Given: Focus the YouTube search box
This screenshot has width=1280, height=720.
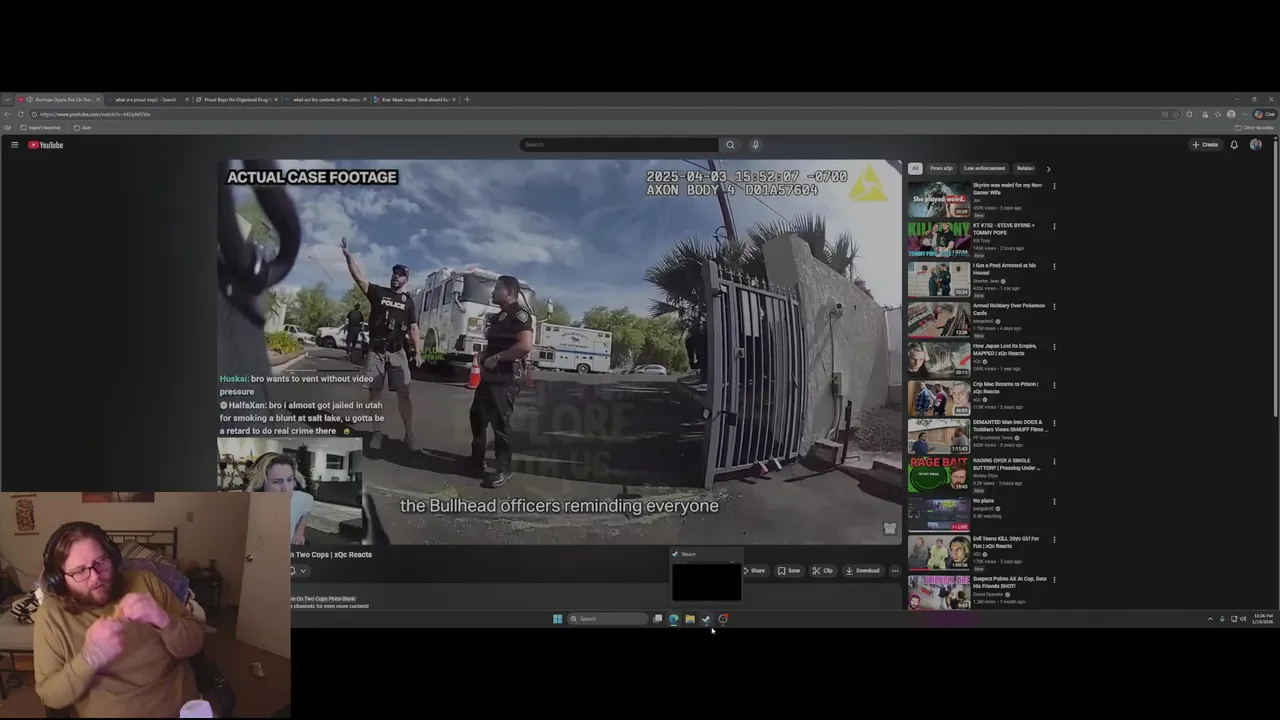Looking at the screenshot, I should (619, 145).
